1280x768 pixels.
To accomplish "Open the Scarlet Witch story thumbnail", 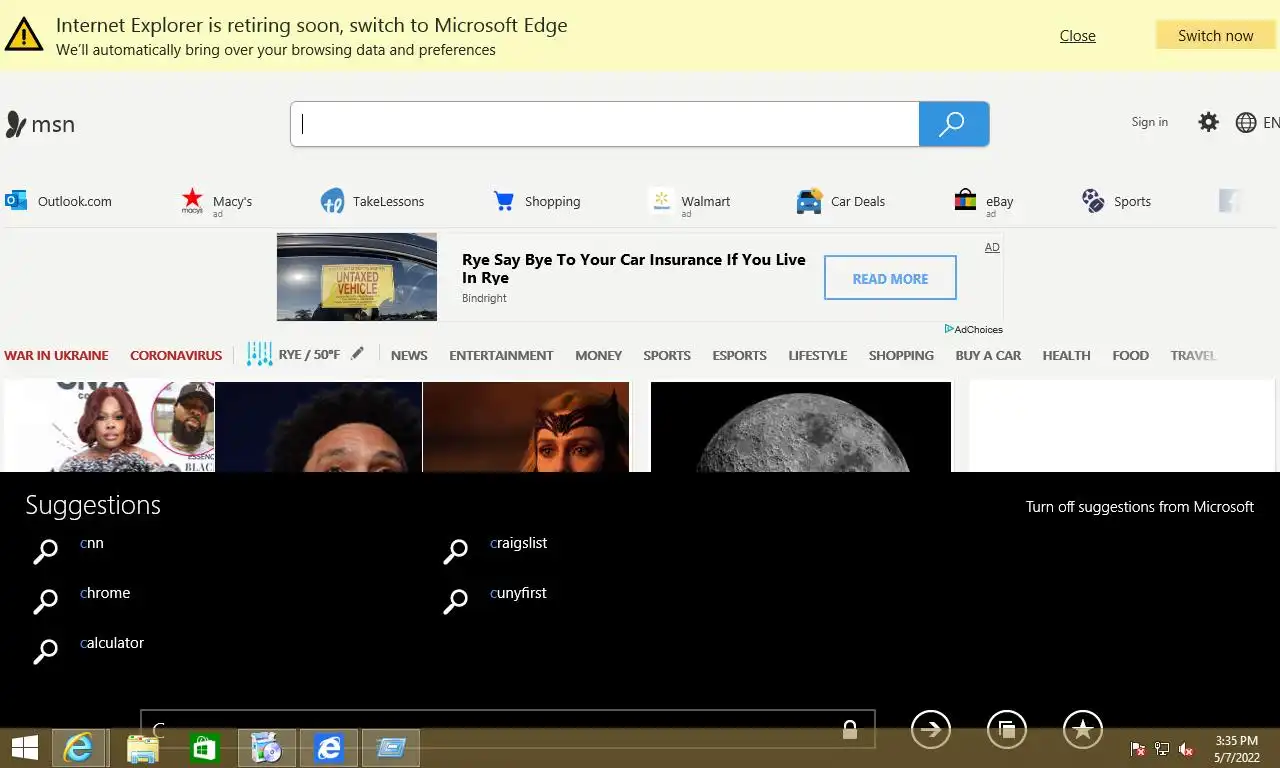I will click(526, 427).
